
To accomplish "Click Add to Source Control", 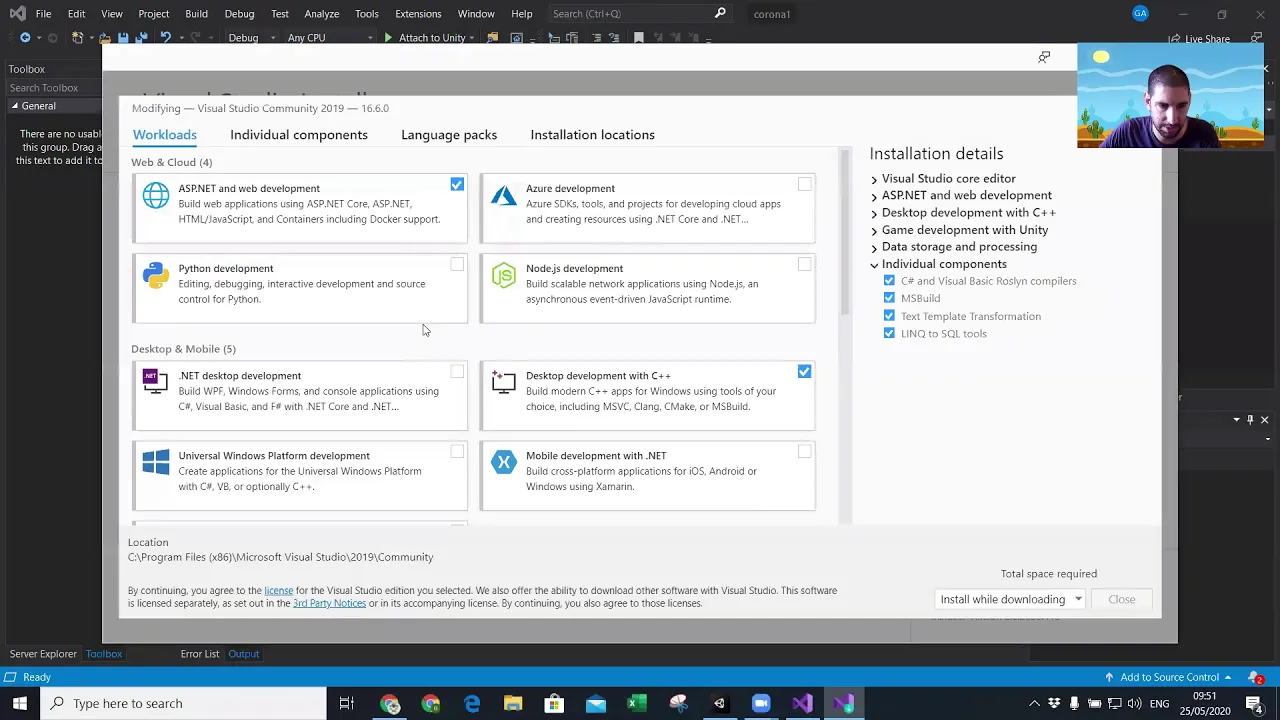I will (x=1169, y=677).
